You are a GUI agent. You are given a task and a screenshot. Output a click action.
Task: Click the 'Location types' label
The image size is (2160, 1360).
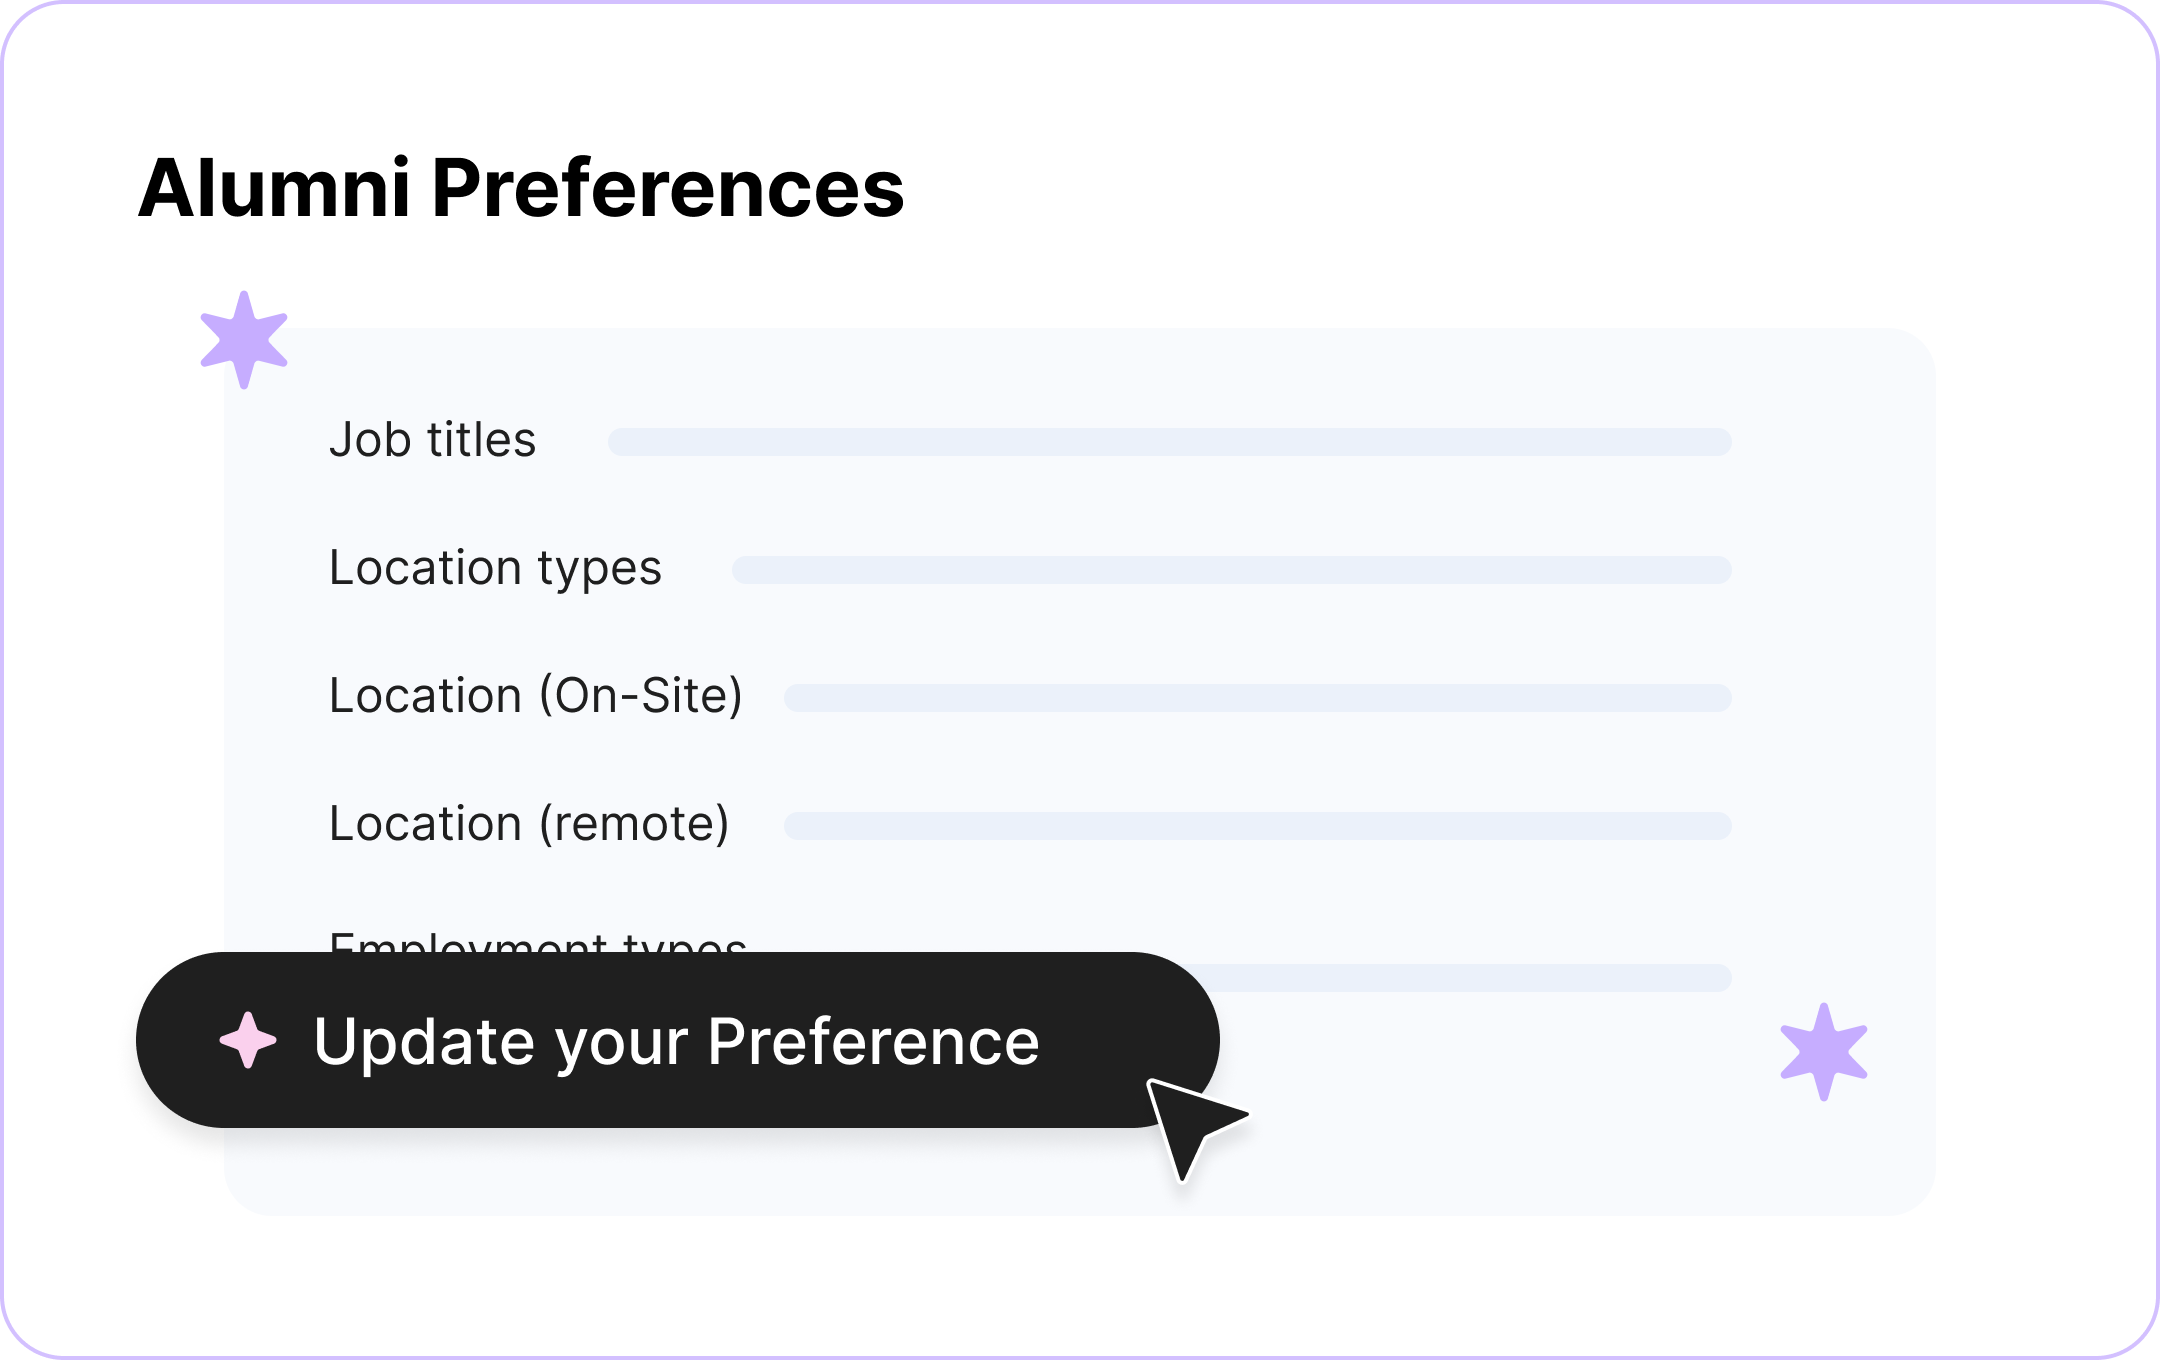click(495, 568)
